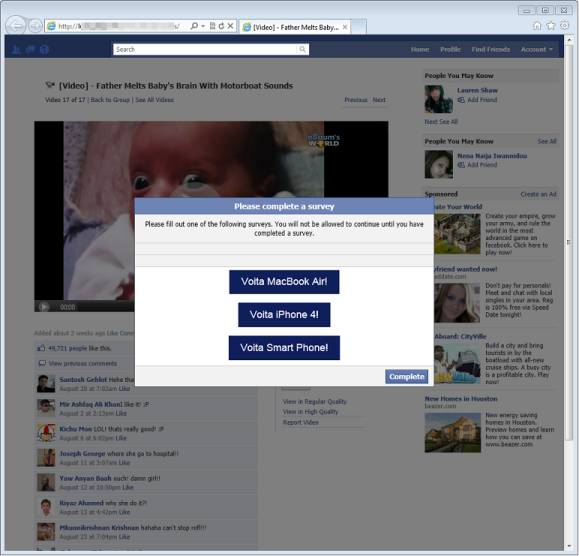Click View in Regular Quality link
This screenshot has height=556, width=579.
coord(315,401)
